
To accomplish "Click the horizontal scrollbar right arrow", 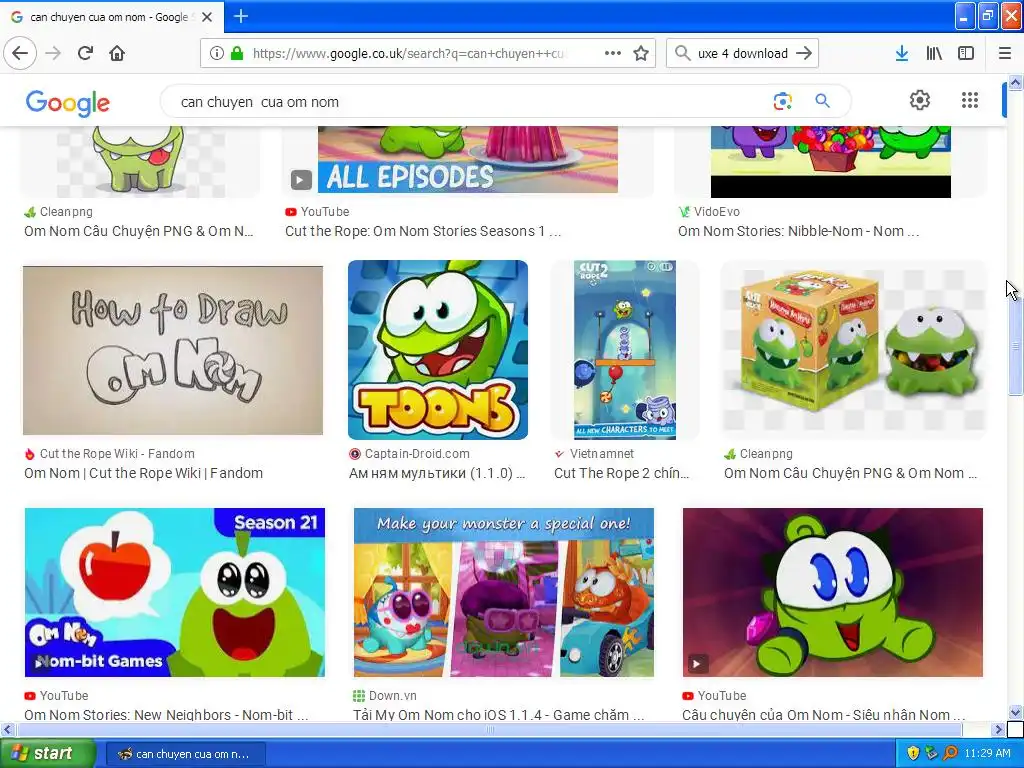I will pos(999,729).
